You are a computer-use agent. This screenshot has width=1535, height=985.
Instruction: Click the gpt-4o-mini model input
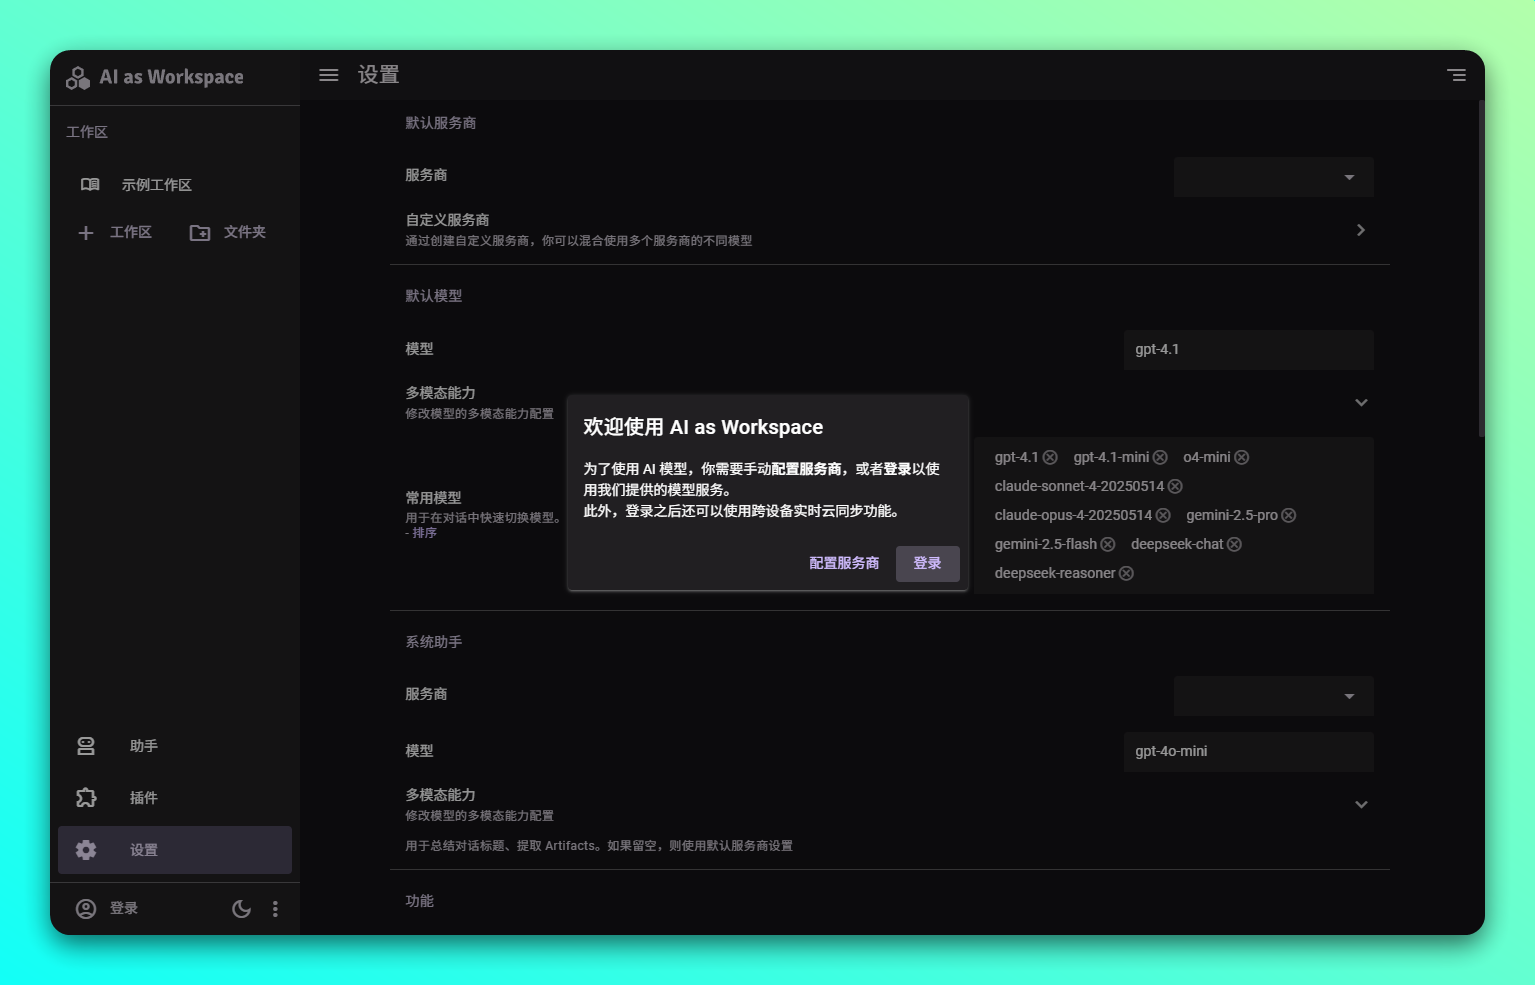click(1248, 752)
